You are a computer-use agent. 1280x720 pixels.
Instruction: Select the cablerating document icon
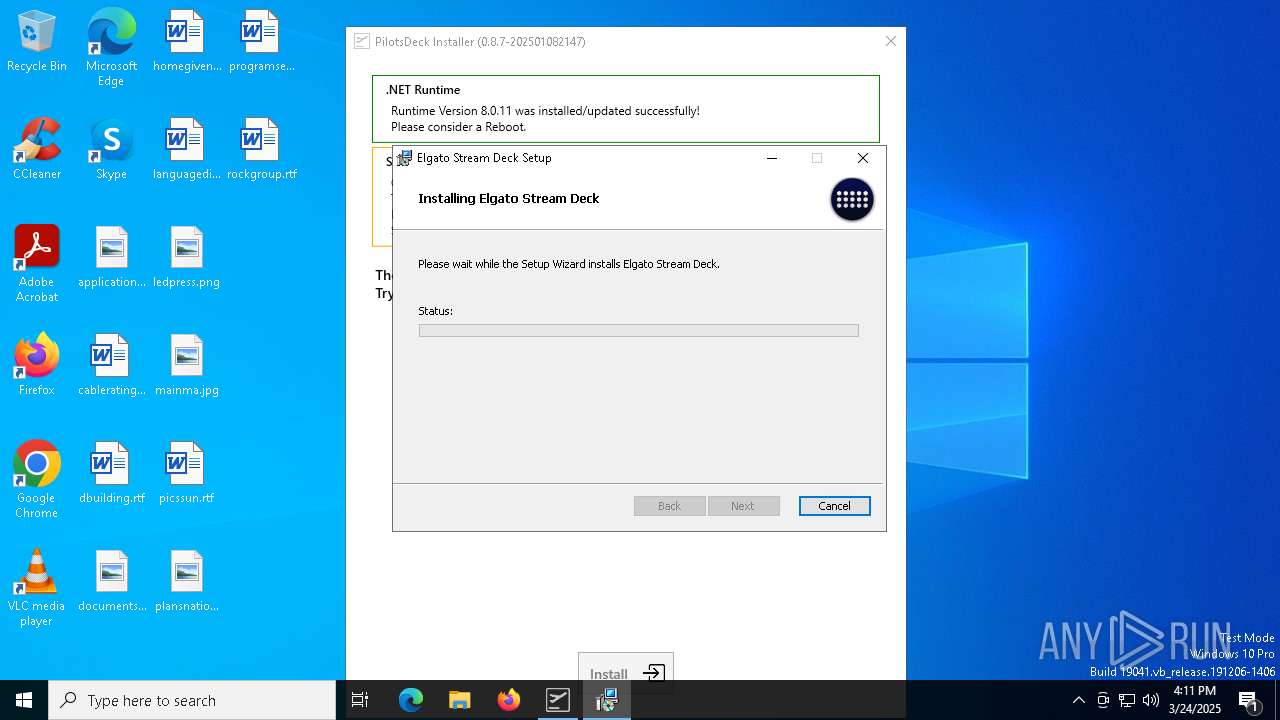pos(111,366)
